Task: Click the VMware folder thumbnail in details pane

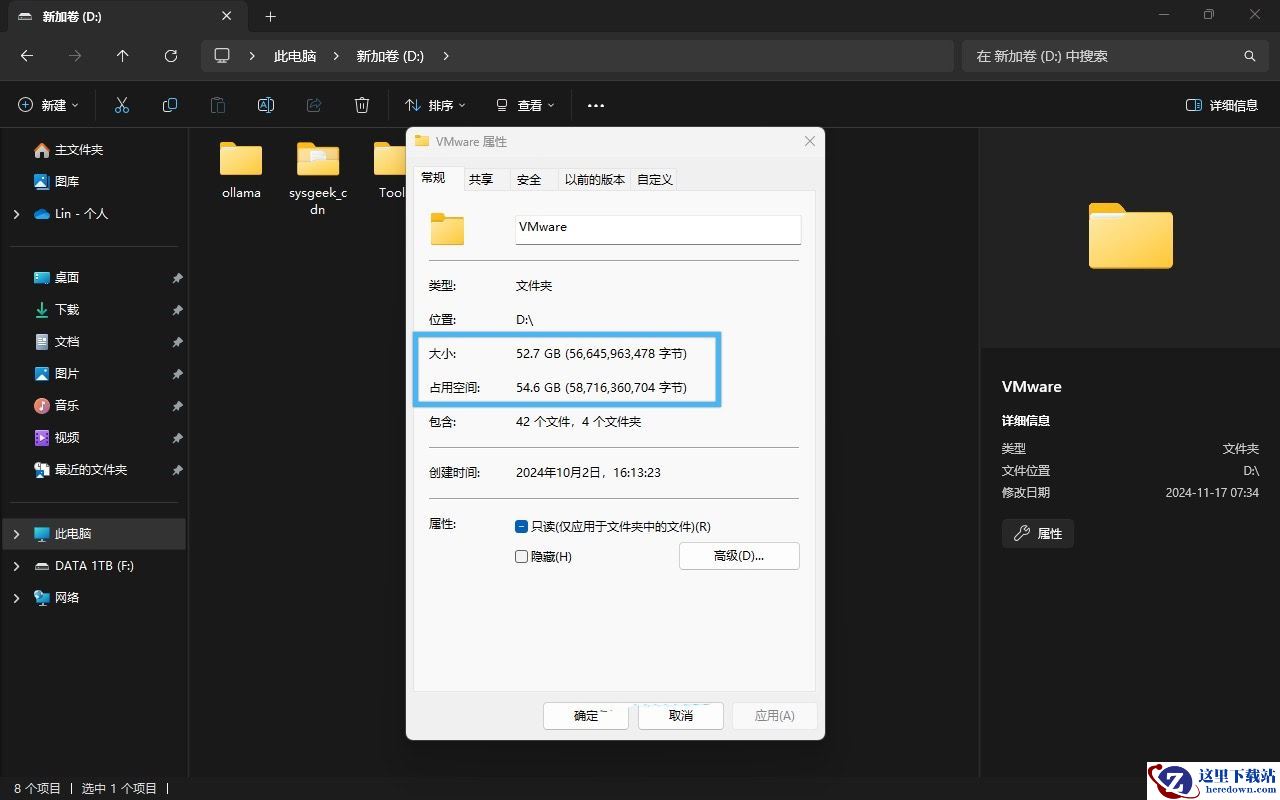Action: click(1131, 236)
